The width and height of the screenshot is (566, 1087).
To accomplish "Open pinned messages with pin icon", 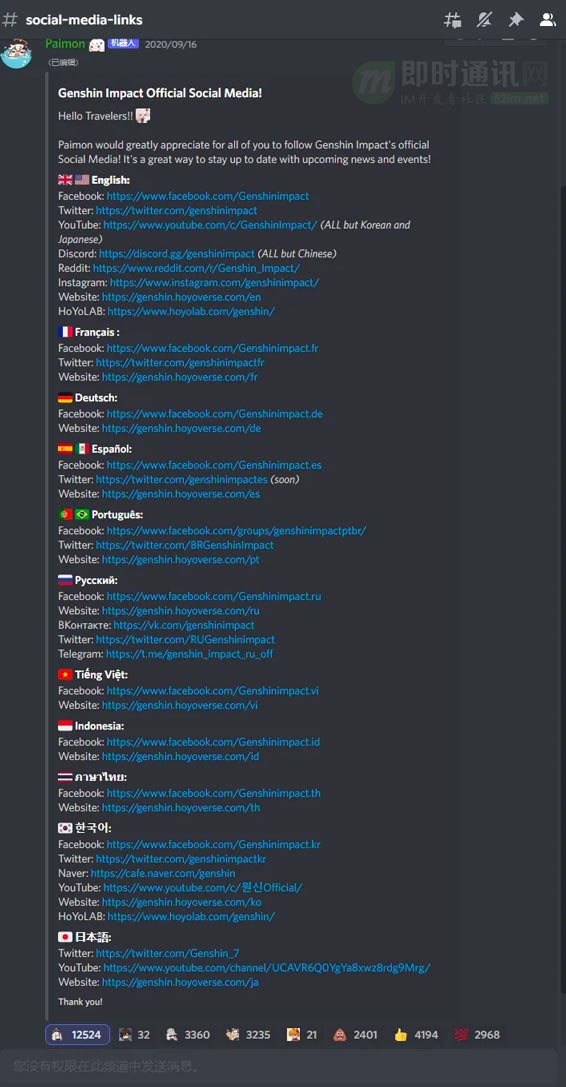I will 515,19.
